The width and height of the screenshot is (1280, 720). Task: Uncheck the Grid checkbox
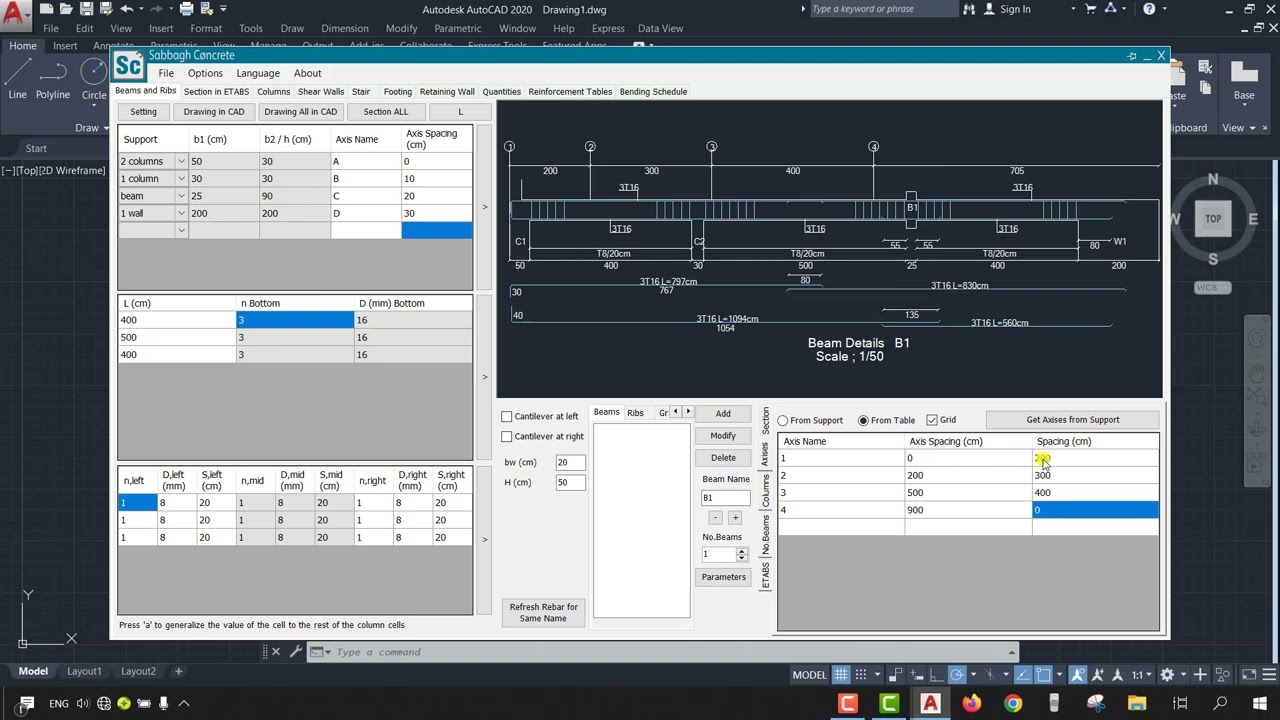932,420
